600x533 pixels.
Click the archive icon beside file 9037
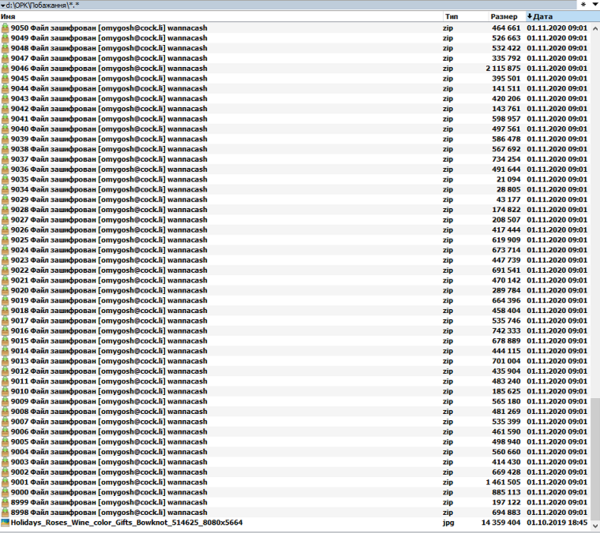pyautogui.click(x=5, y=159)
